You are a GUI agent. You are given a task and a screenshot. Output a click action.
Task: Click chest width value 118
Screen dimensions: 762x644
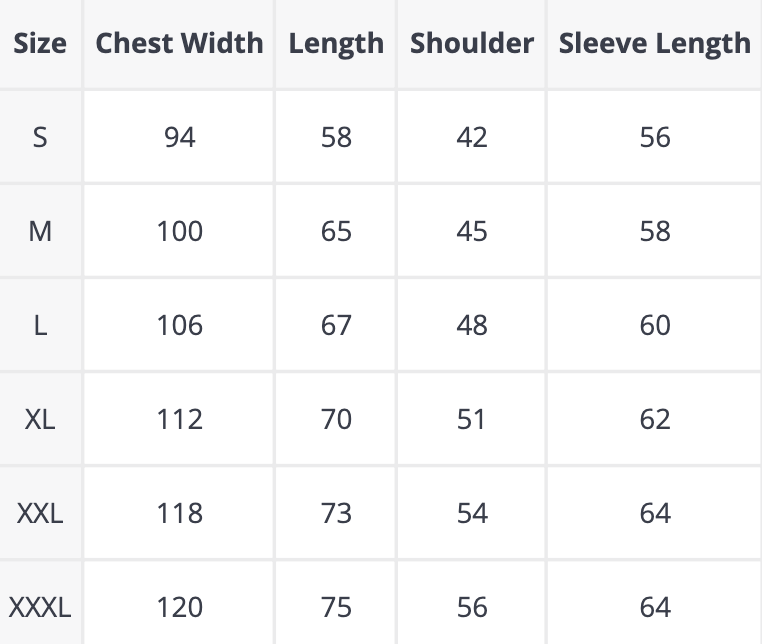click(180, 513)
